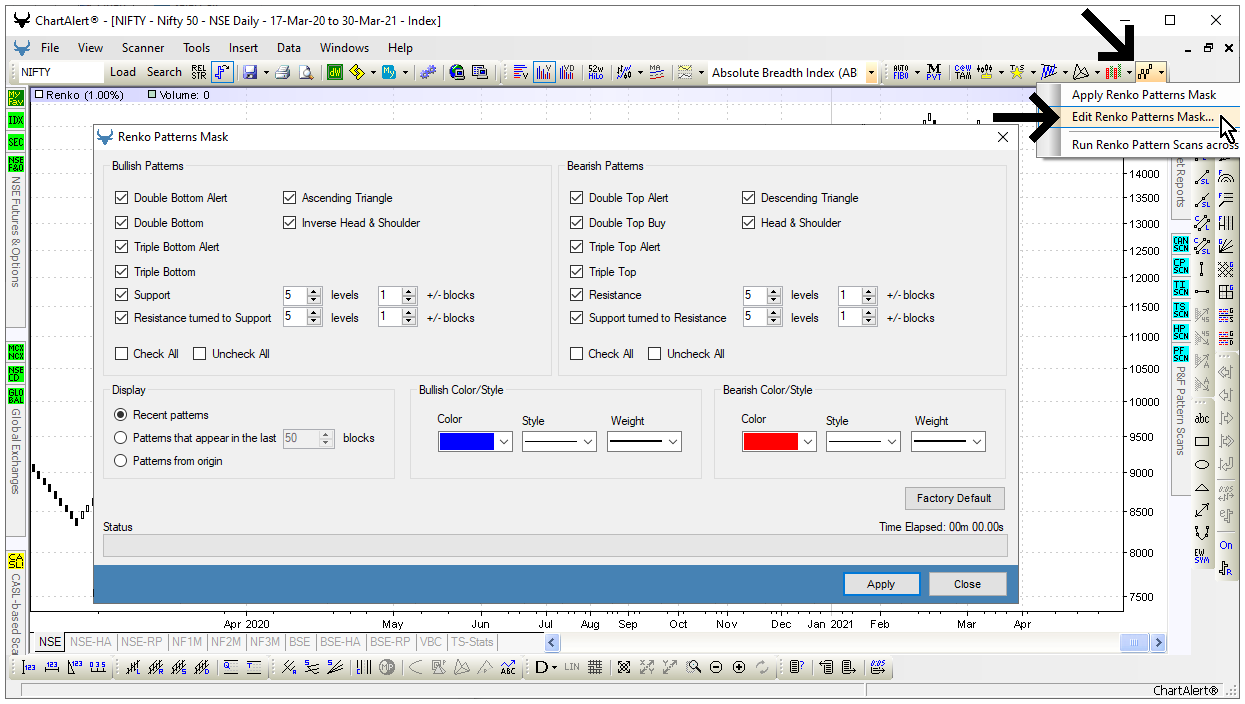Click the LIN scale toolbar icon
The height and width of the screenshot is (704, 1245).
[572, 667]
